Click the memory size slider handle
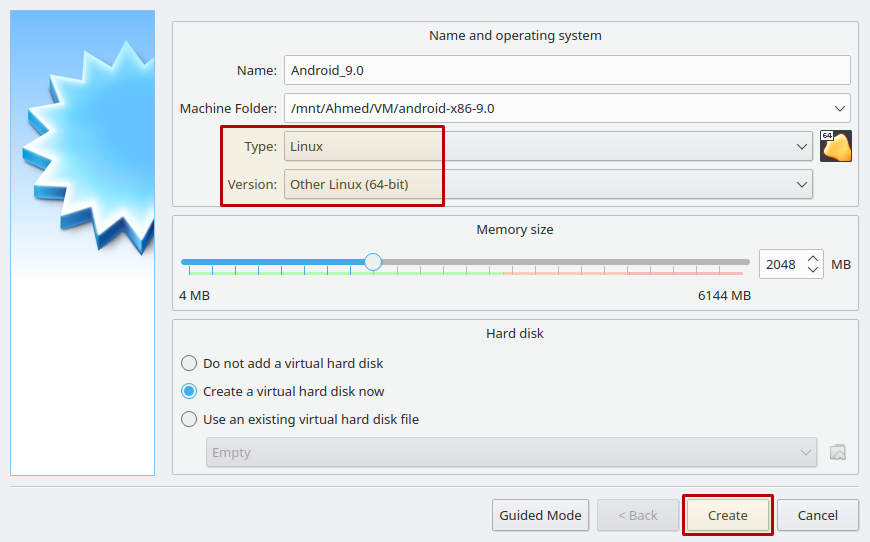Screen dimensions: 870x542 tap(373, 262)
